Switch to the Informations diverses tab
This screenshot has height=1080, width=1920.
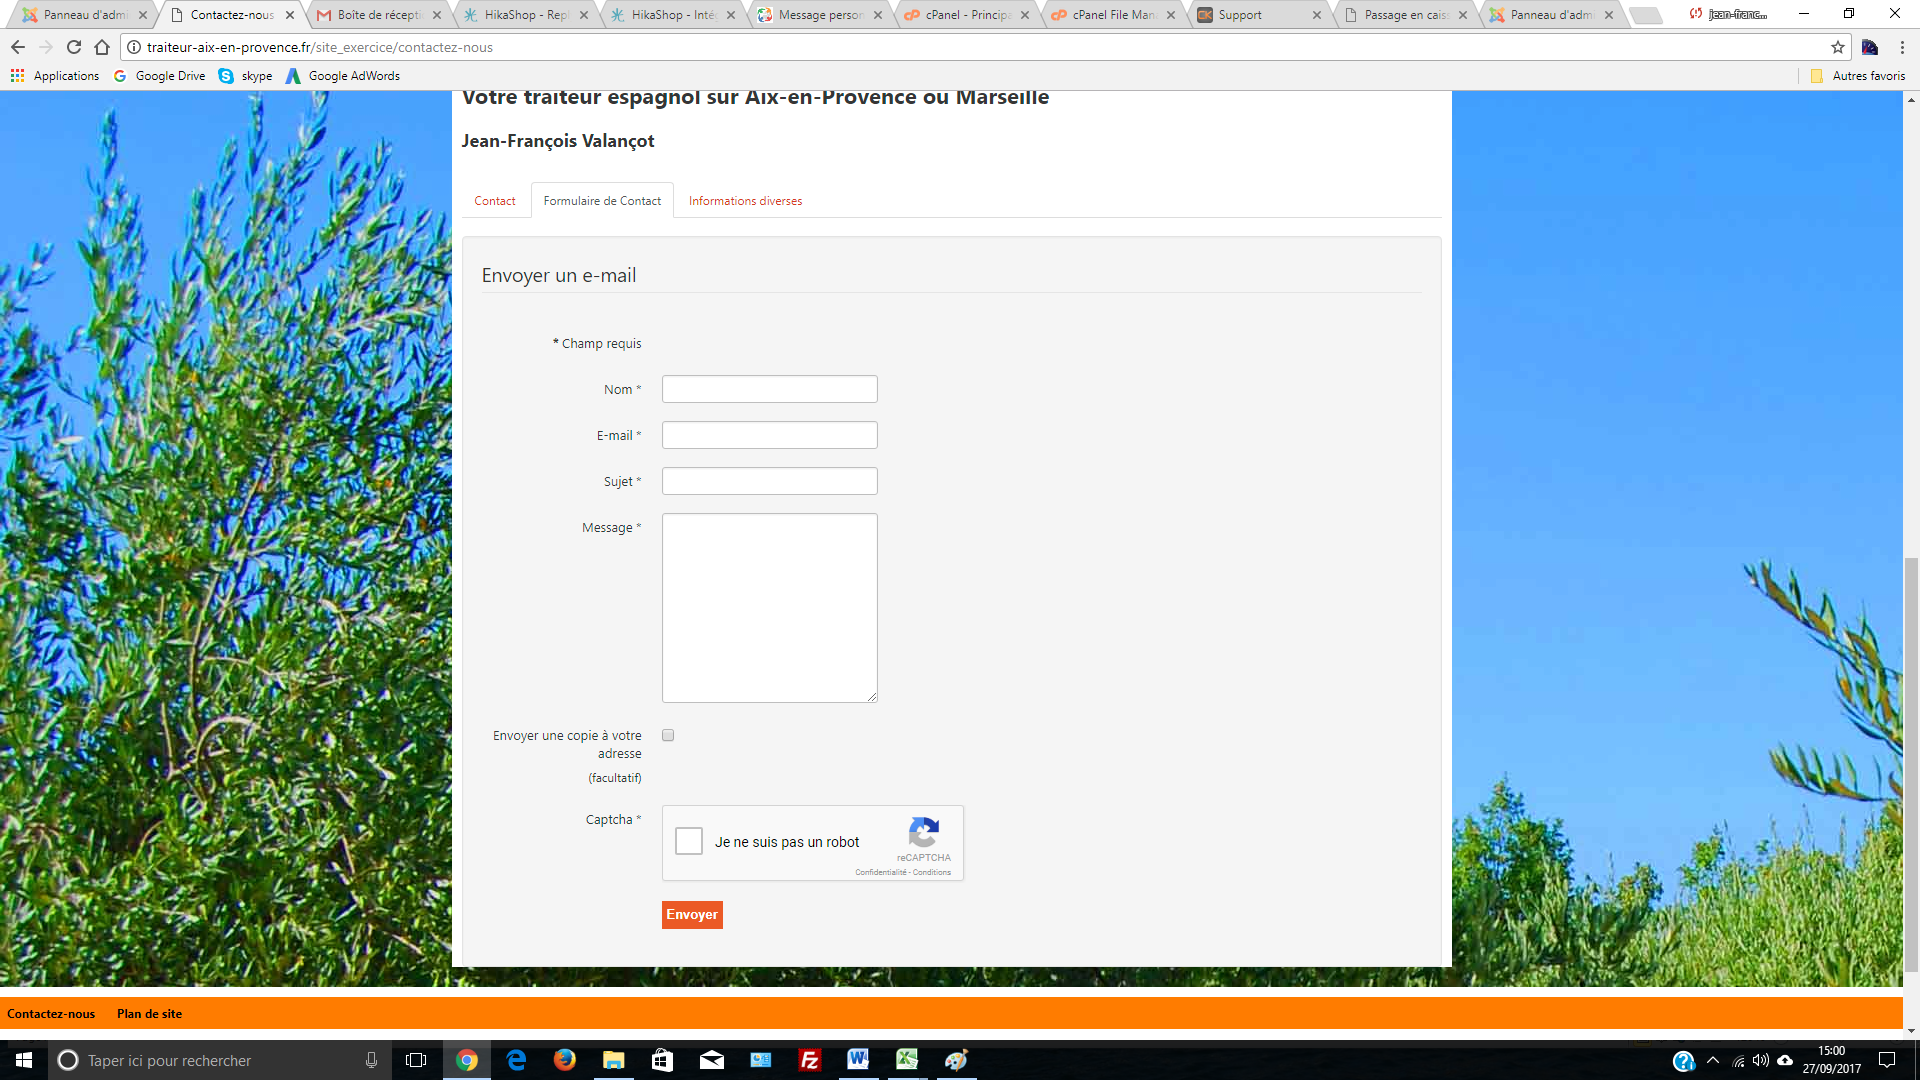[745, 201]
